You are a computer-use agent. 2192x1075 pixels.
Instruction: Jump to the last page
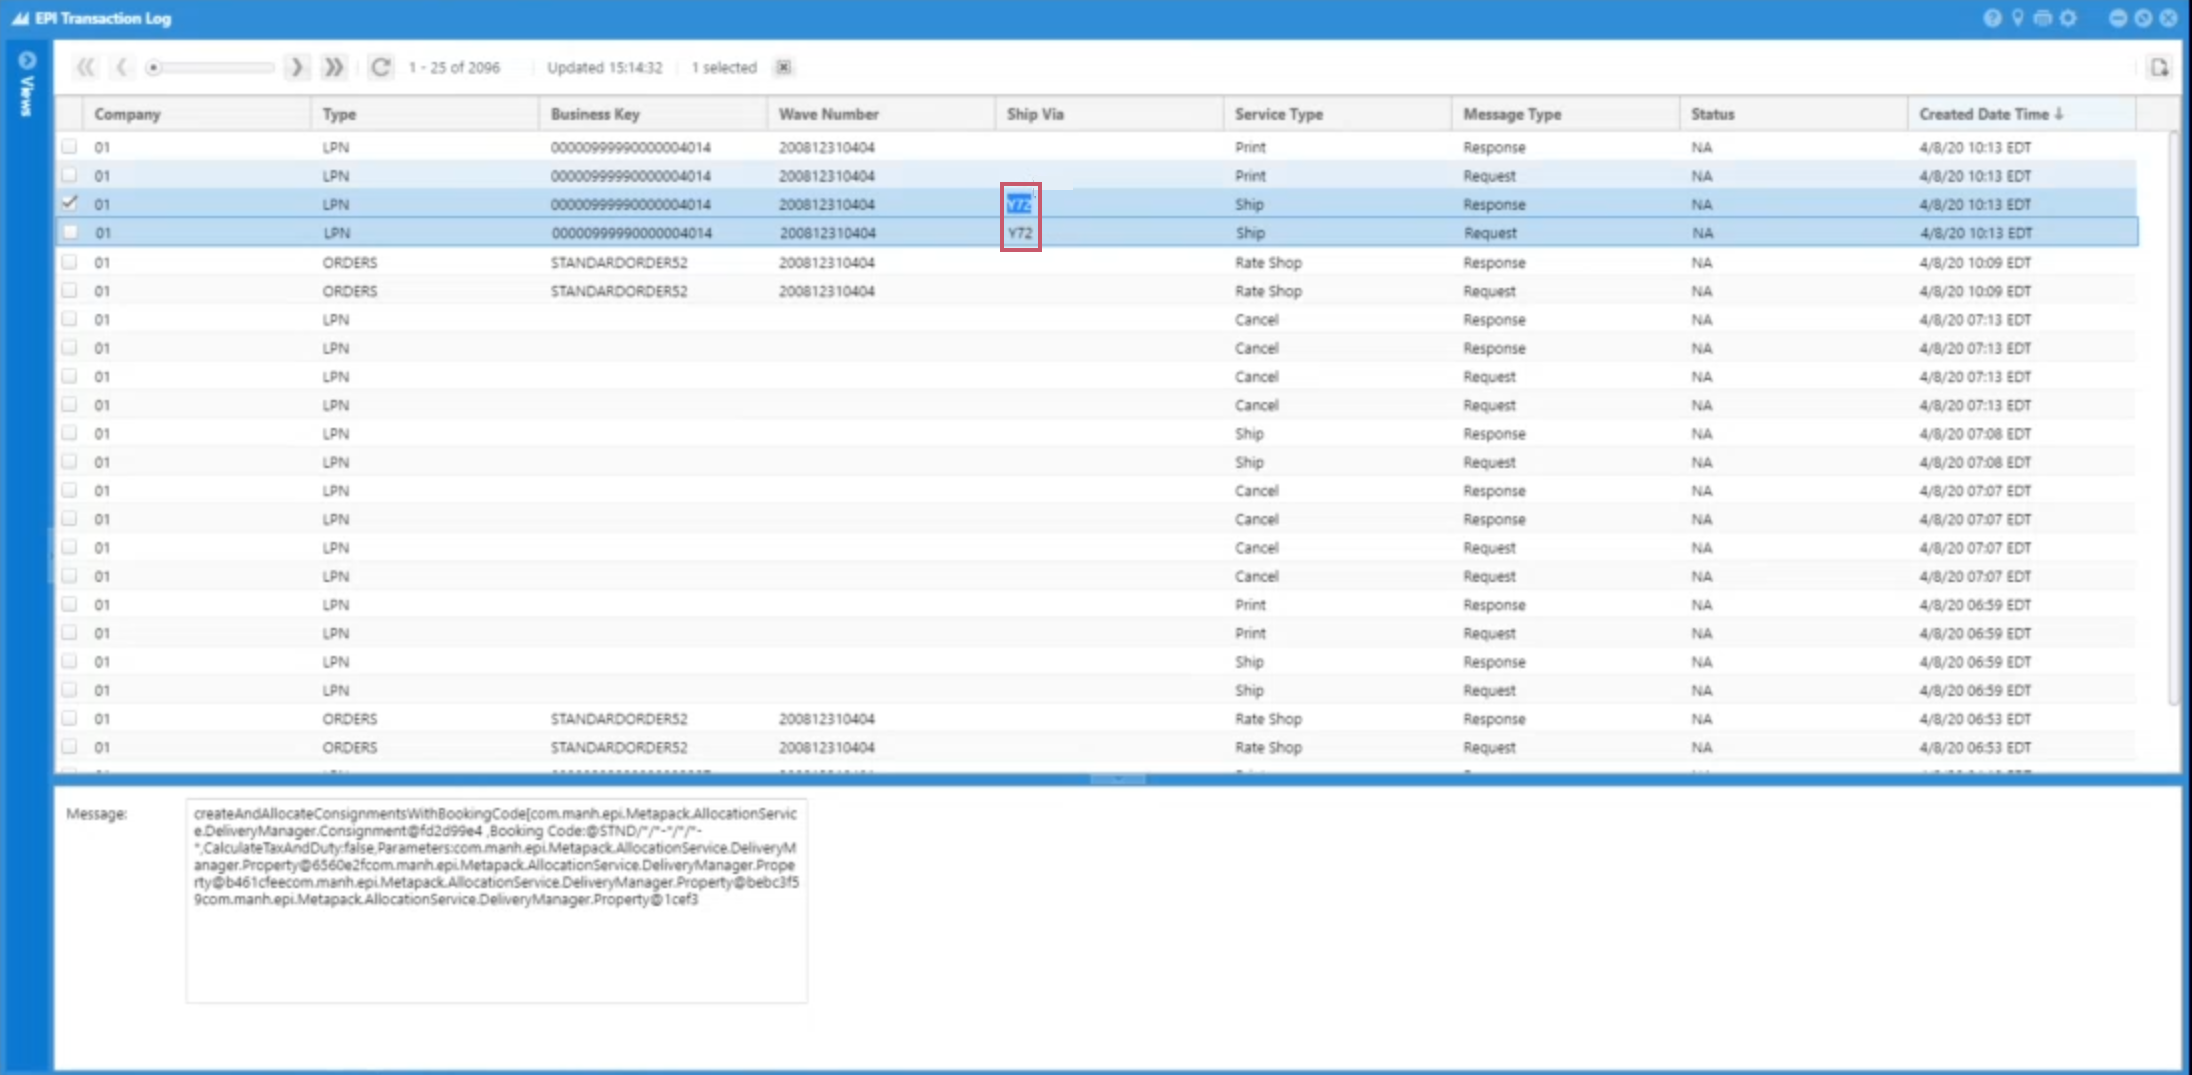coord(333,67)
